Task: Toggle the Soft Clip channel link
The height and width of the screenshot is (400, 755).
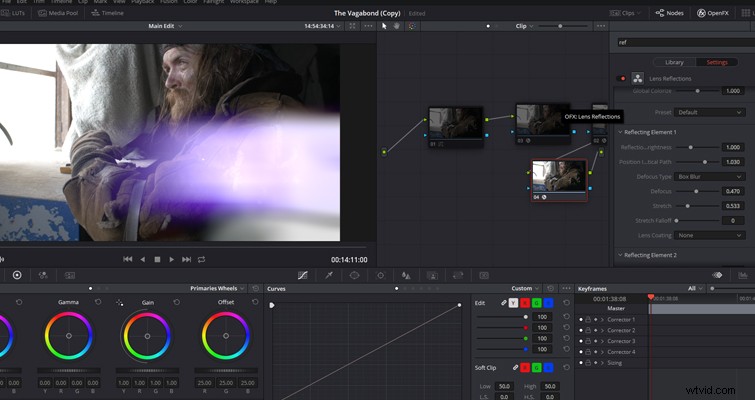Action: tap(515, 367)
